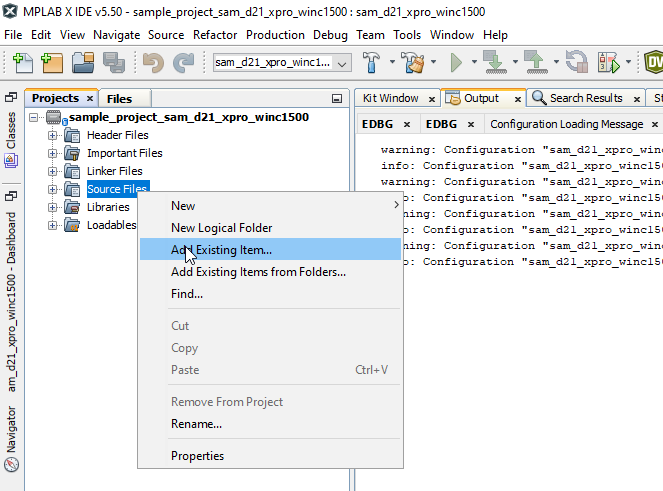Open the sam_d21_xpro_winc1500 configuration dropdown

point(281,63)
